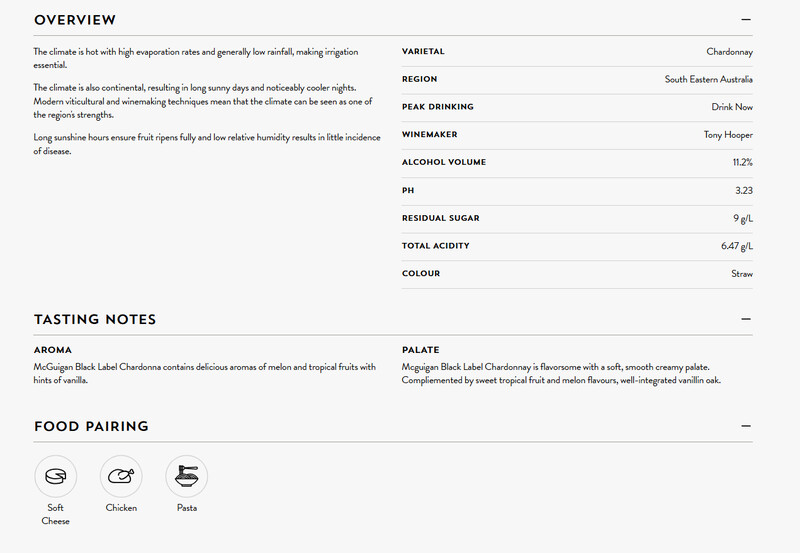Click the Food Pairing heading
This screenshot has height=553, width=800.
(91, 427)
